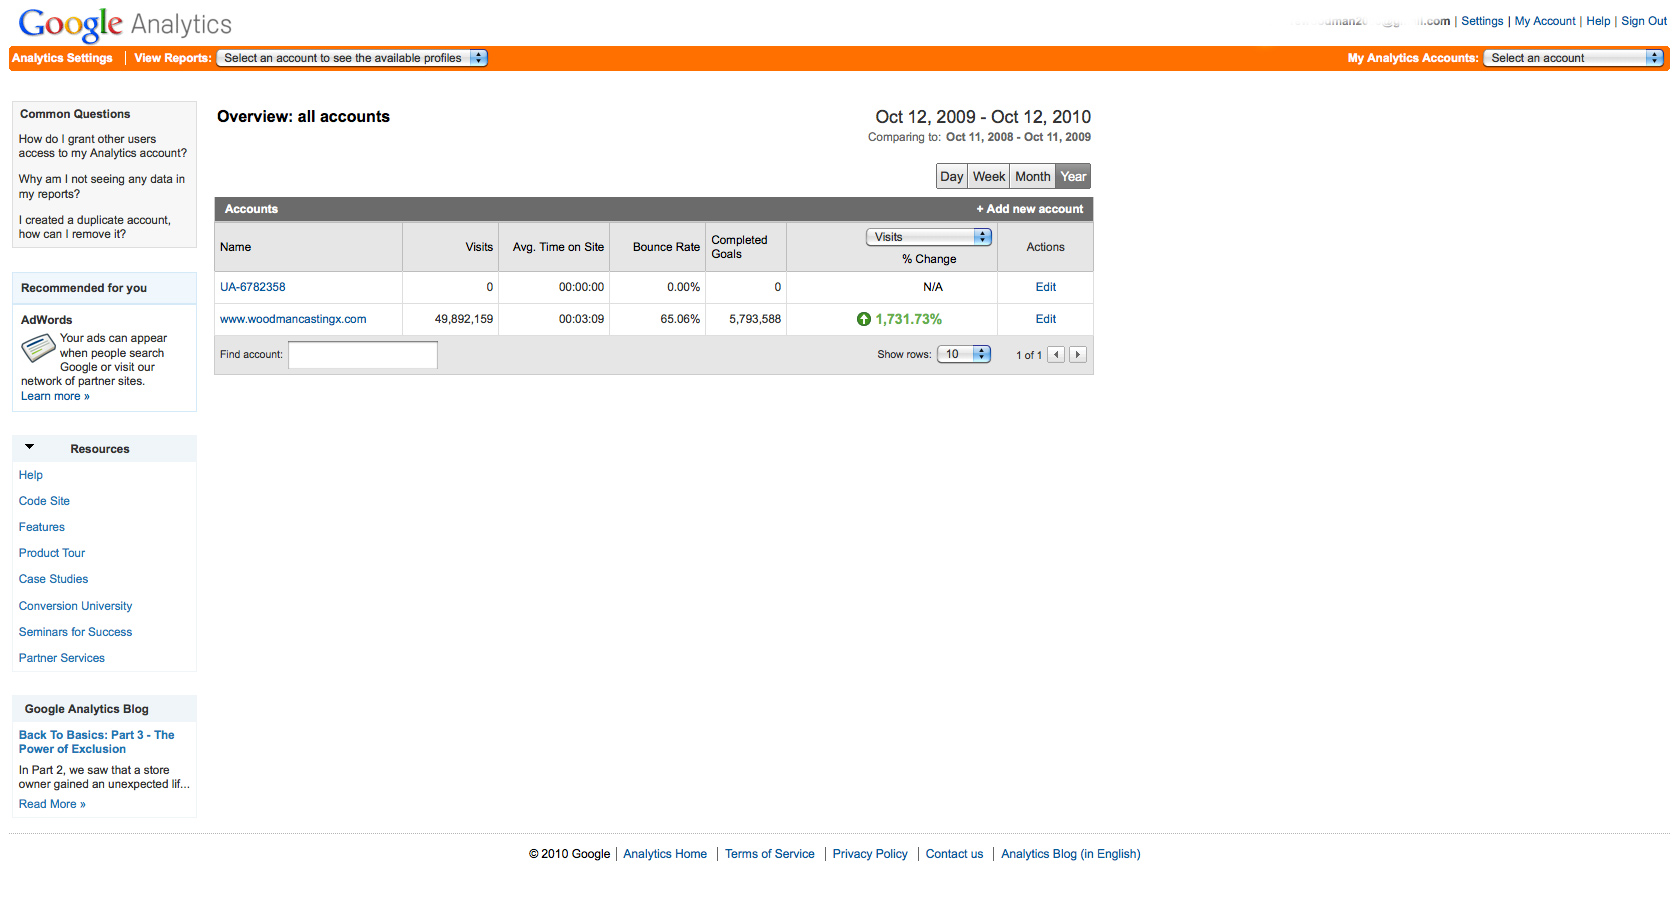Switch date view to Month
Screen dimensions: 1676x921
[1032, 177]
